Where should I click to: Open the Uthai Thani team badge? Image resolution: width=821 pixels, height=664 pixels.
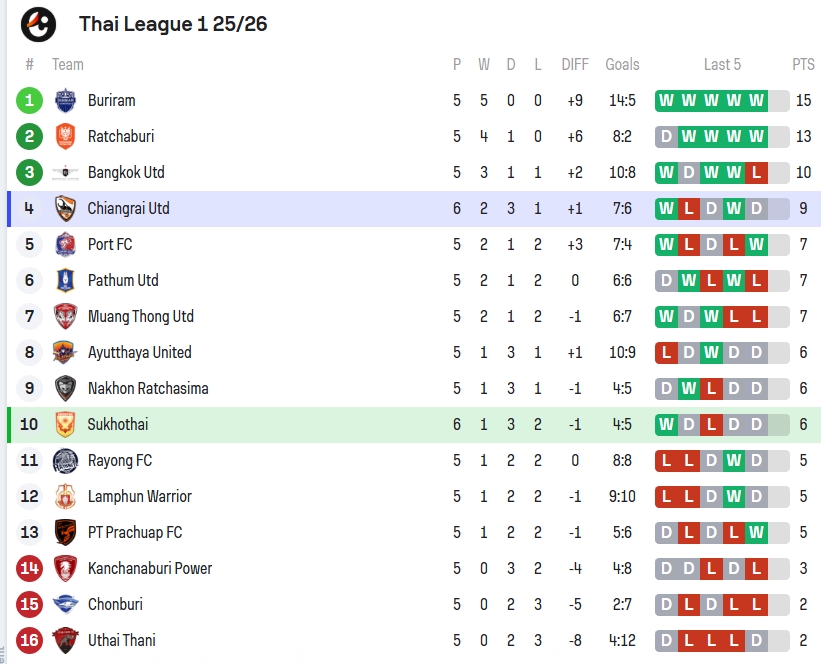click(65, 640)
